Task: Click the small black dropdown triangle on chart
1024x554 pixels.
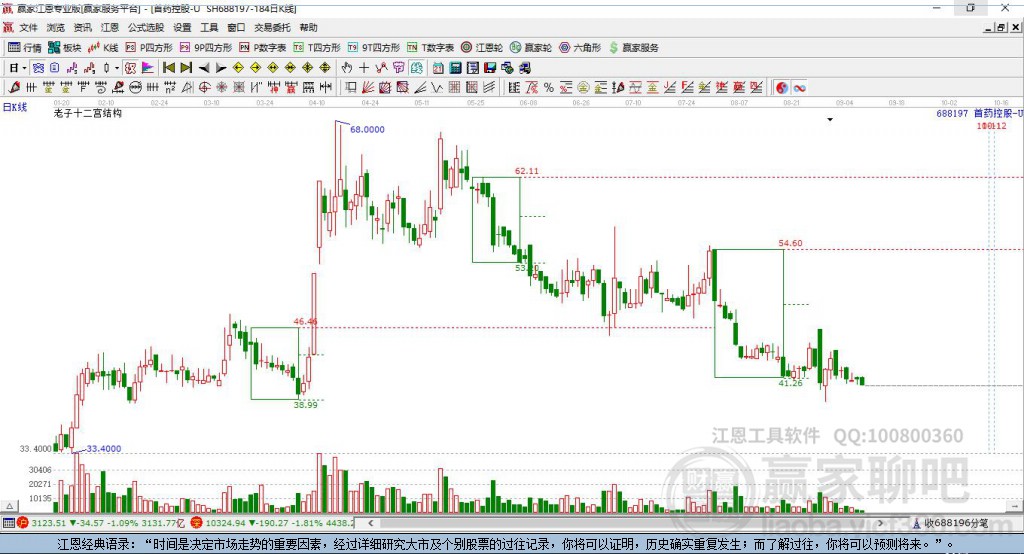Action: 830,120
